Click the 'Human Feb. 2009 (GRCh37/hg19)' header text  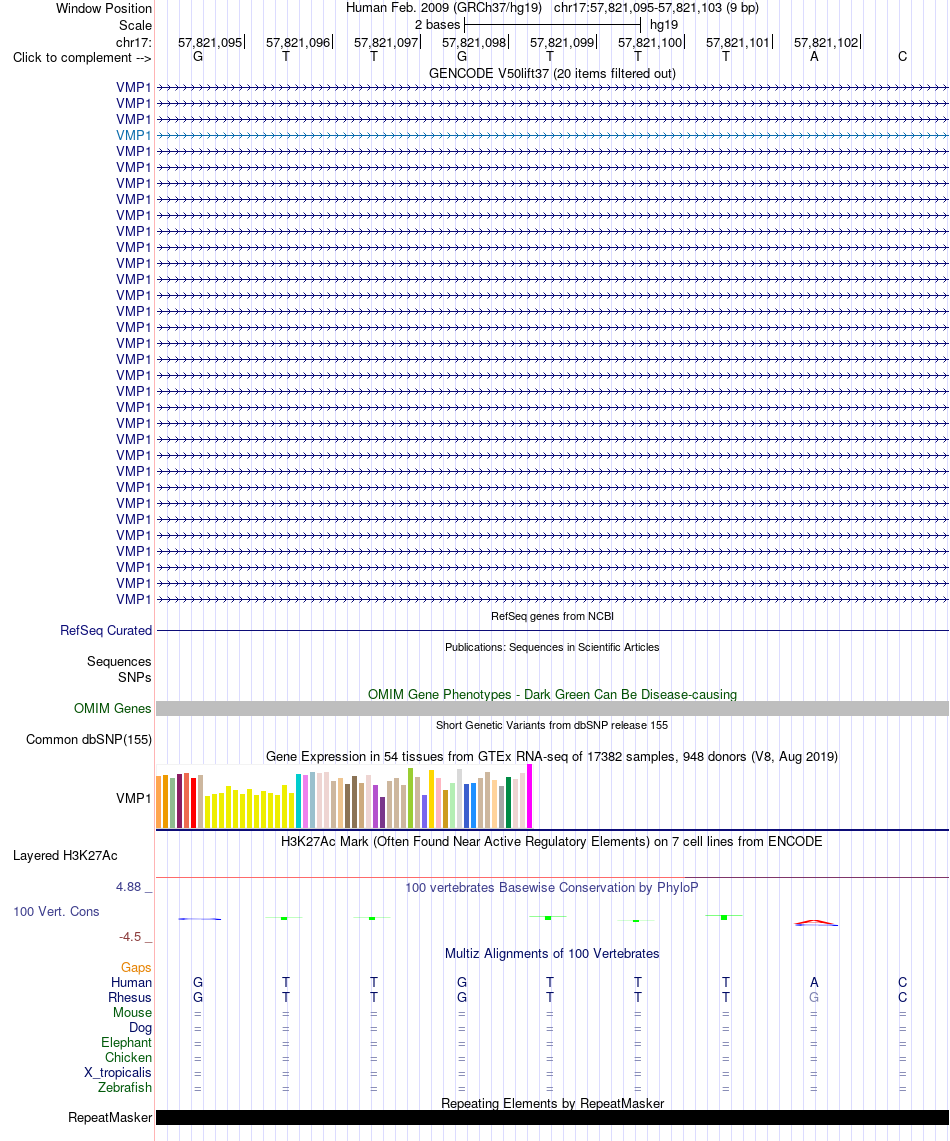tap(444, 8)
